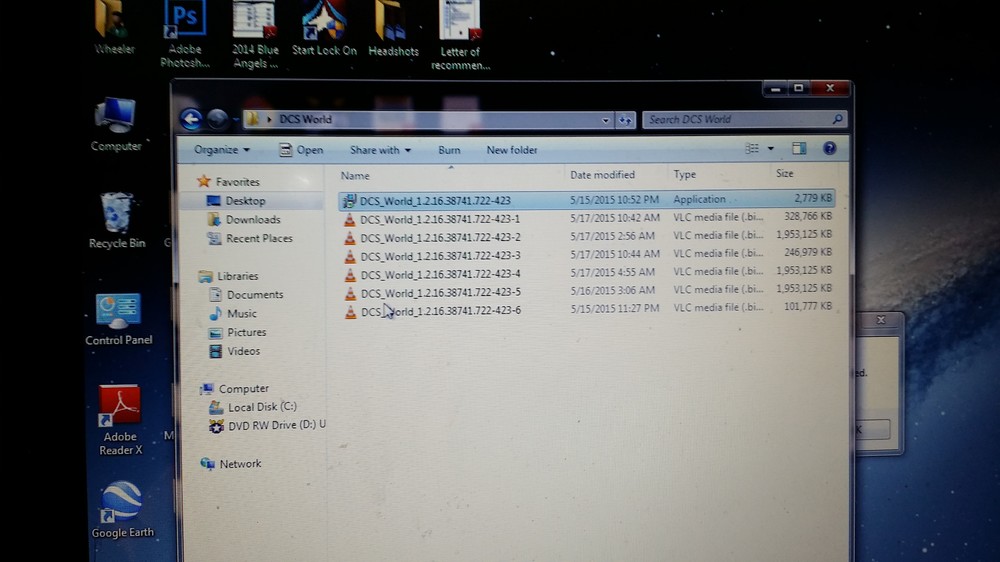Open the view options dropdown arrow
Image resolution: width=1000 pixels, height=562 pixels.
(x=770, y=149)
